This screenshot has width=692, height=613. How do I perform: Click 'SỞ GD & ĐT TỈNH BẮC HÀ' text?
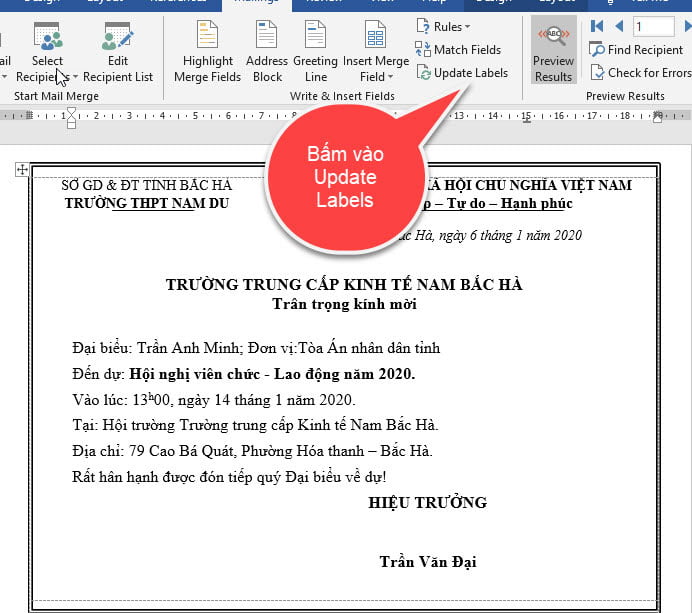tap(147, 185)
